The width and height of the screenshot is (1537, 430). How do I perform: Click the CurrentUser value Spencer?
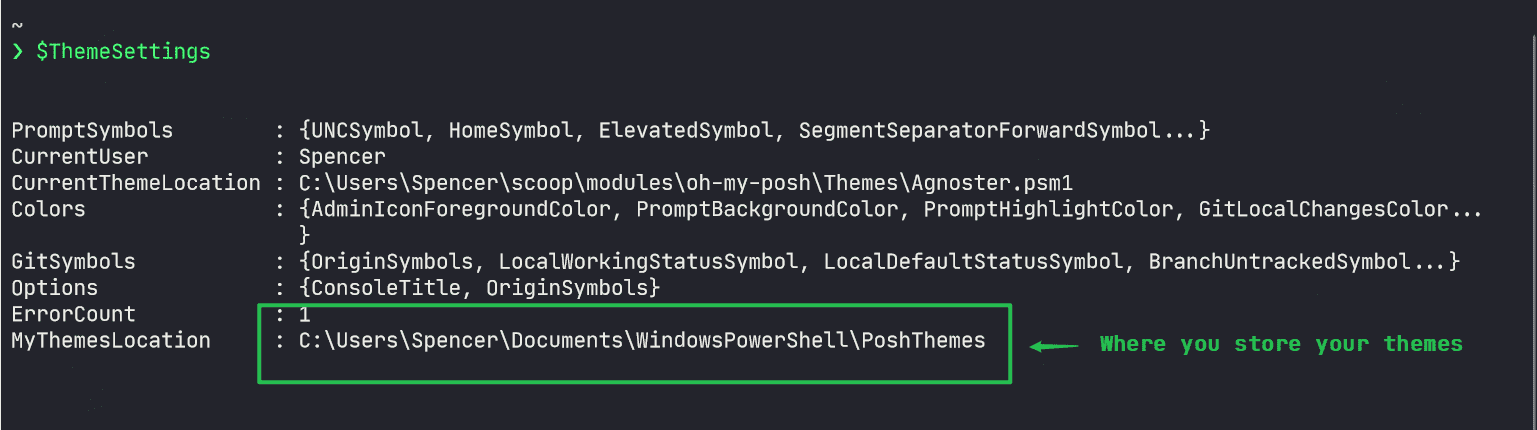click(x=342, y=157)
